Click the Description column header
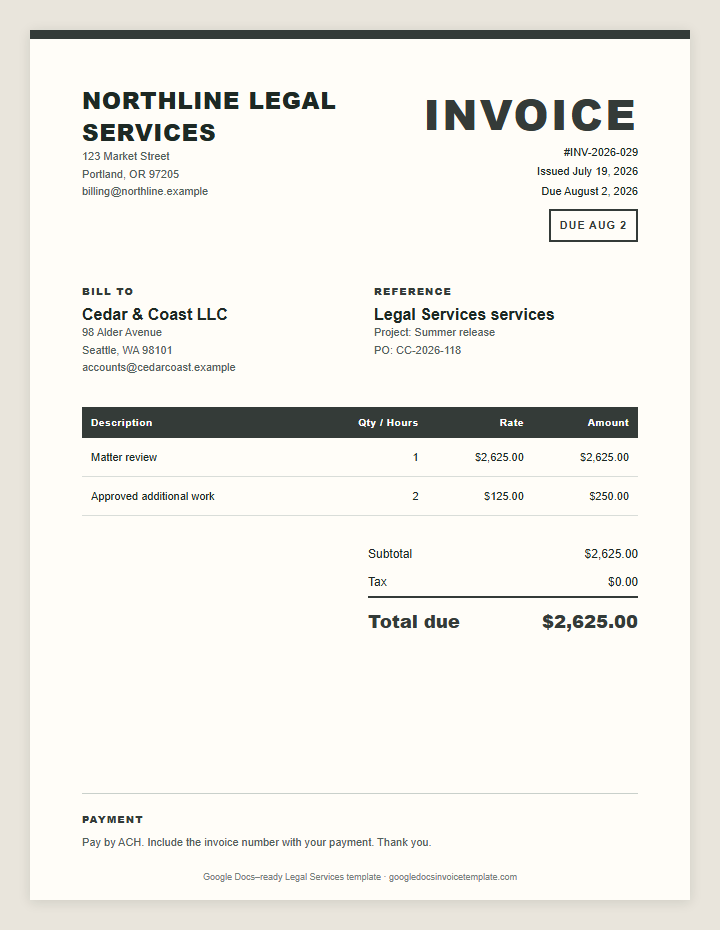 click(x=122, y=422)
